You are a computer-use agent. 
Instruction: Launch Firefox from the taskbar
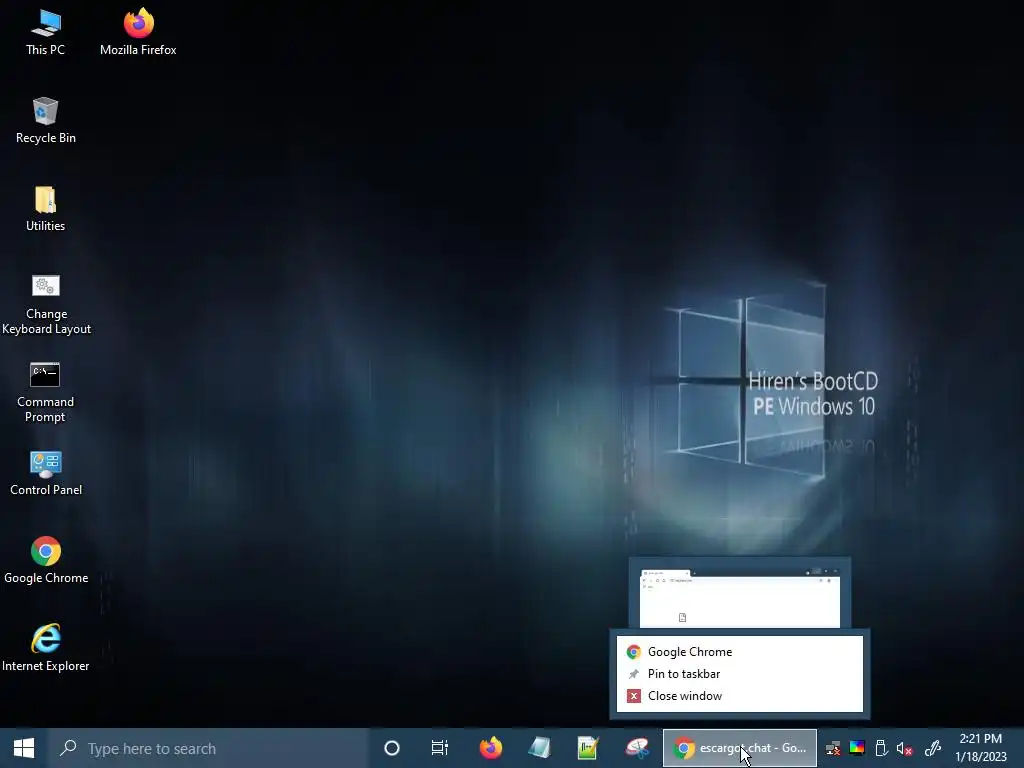coord(490,748)
